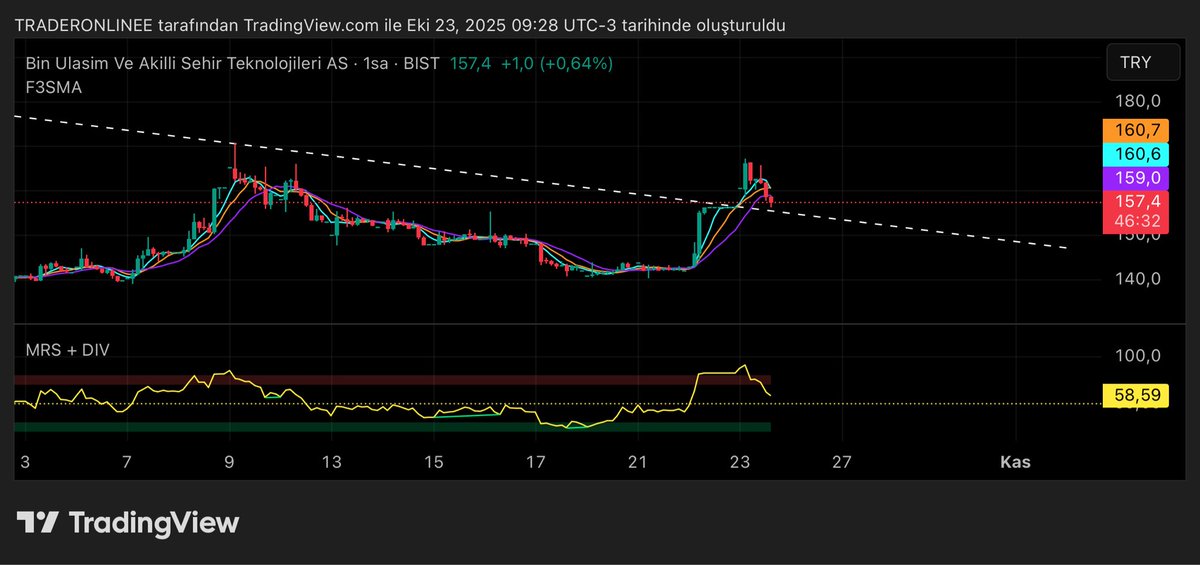Click the 13 date label on time axis
Image resolution: width=1200 pixels, height=565 pixels.
[x=332, y=461]
